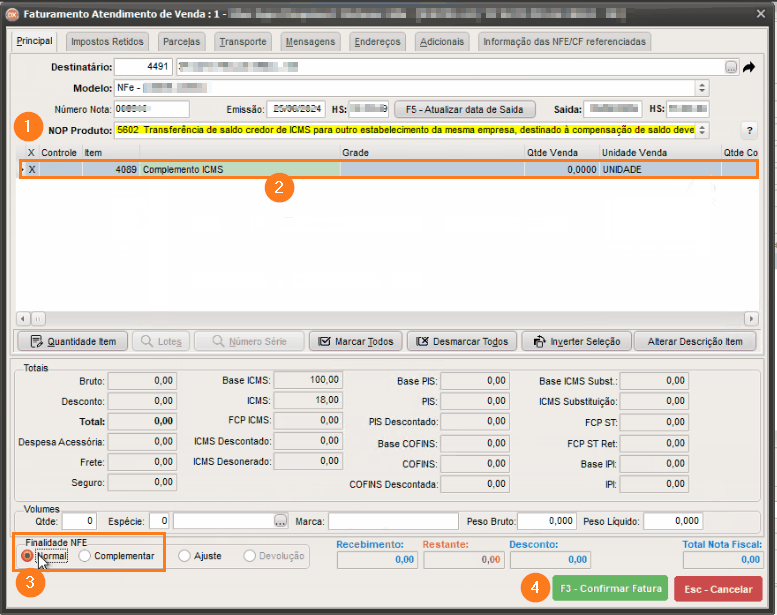Select Normal finalidade radio button
Viewport: 777px width, 615px height.
pyautogui.click(x=27, y=556)
